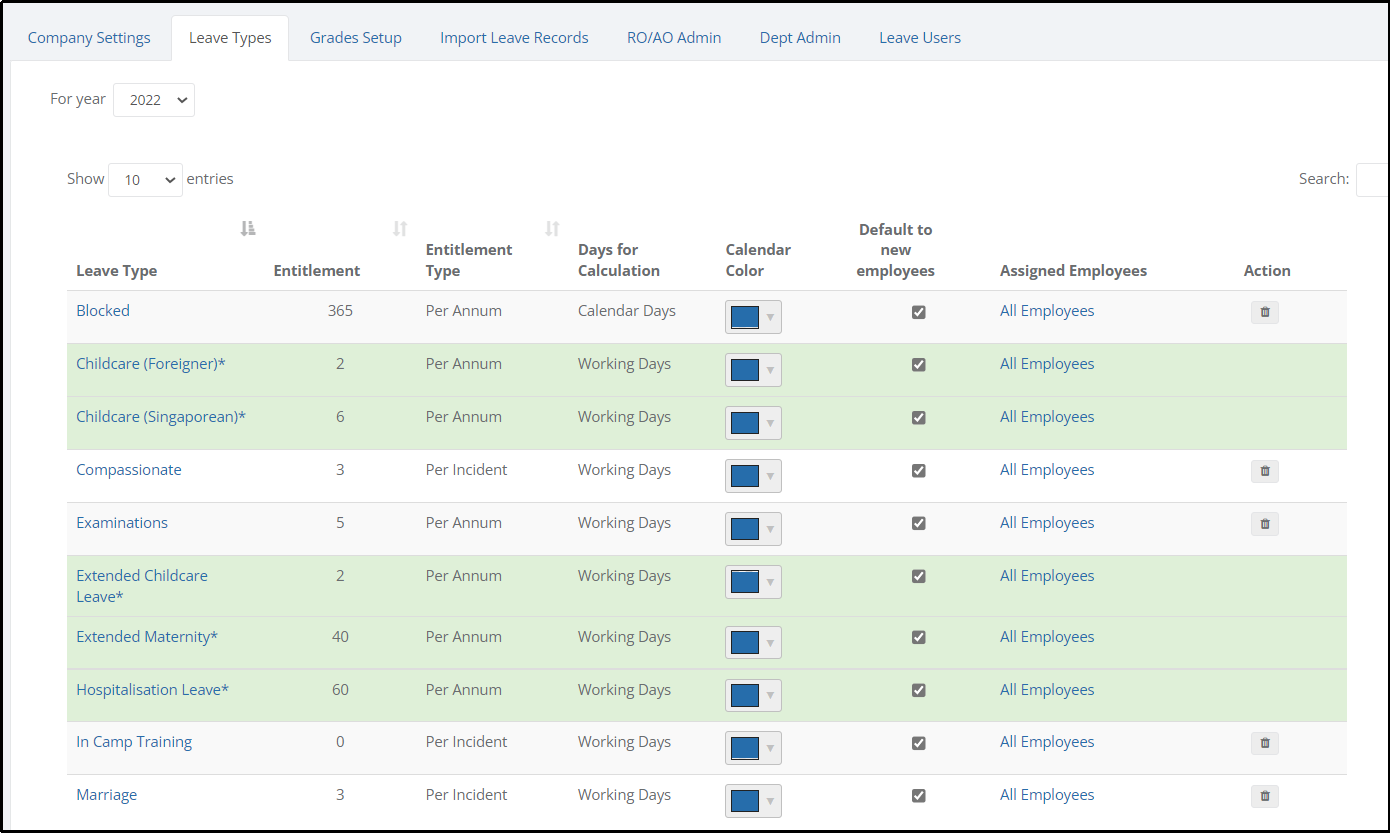This screenshot has width=1390, height=833.
Task: Open the Compassionate leave type link
Action: [x=129, y=470]
